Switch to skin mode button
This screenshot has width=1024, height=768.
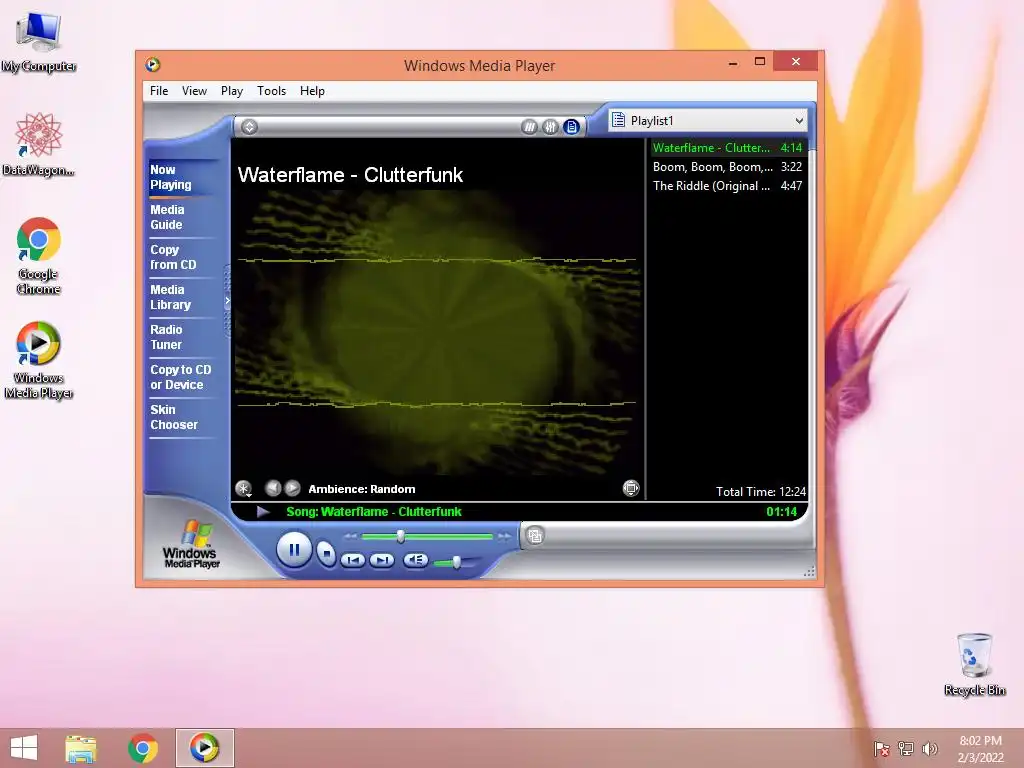click(x=535, y=536)
